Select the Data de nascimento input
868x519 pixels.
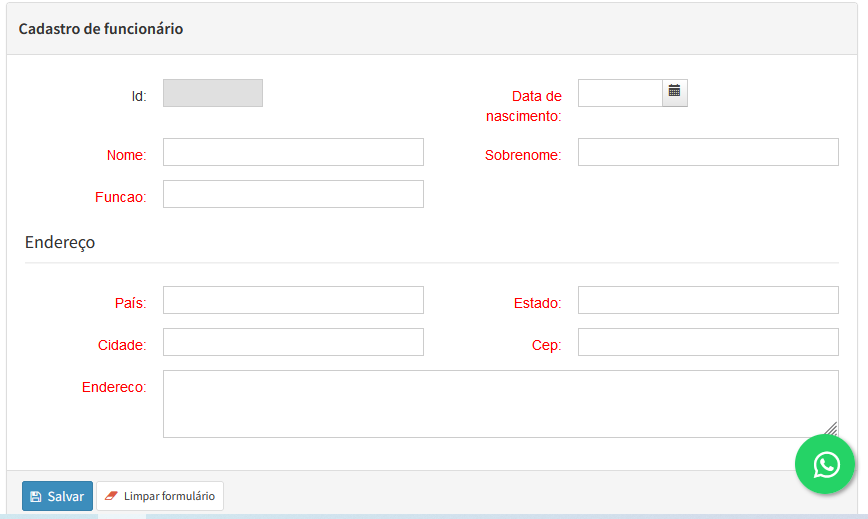(x=620, y=93)
